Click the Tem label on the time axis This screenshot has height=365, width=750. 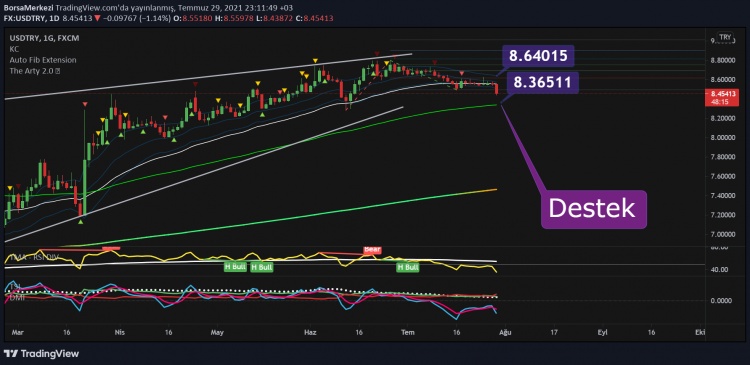(408, 332)
